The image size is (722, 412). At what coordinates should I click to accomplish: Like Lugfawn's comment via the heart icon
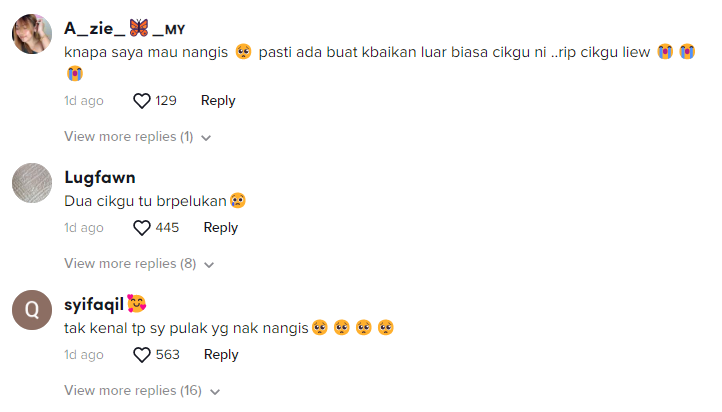(142, 228)
